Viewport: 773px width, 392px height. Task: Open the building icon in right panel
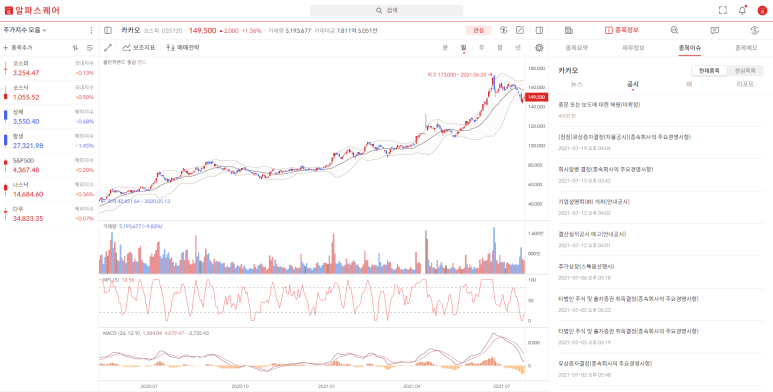coord(568,31)
